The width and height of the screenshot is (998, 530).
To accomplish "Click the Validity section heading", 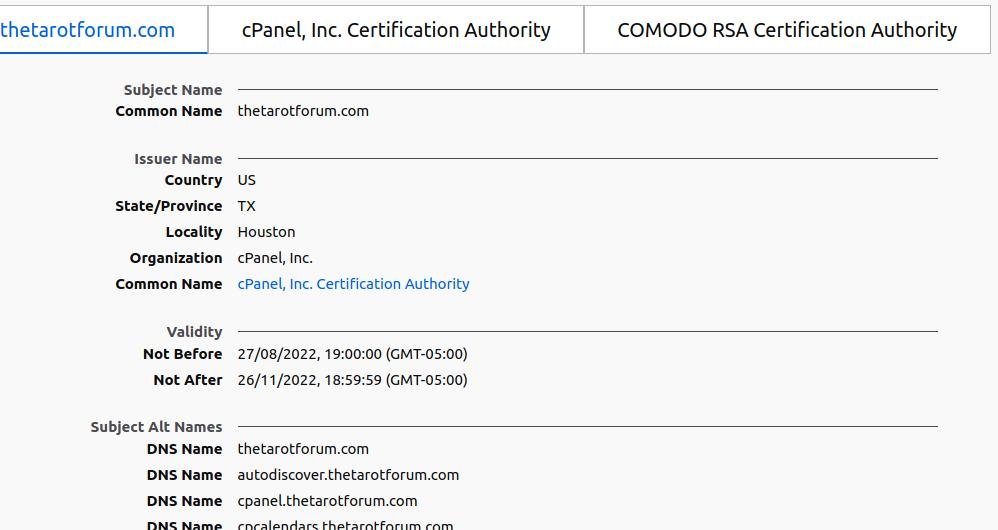I will point(194,332).
